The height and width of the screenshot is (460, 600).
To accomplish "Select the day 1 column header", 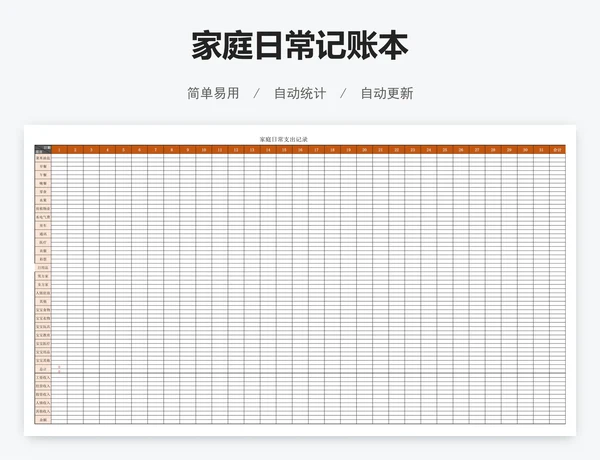I will (x=59, y=150).
